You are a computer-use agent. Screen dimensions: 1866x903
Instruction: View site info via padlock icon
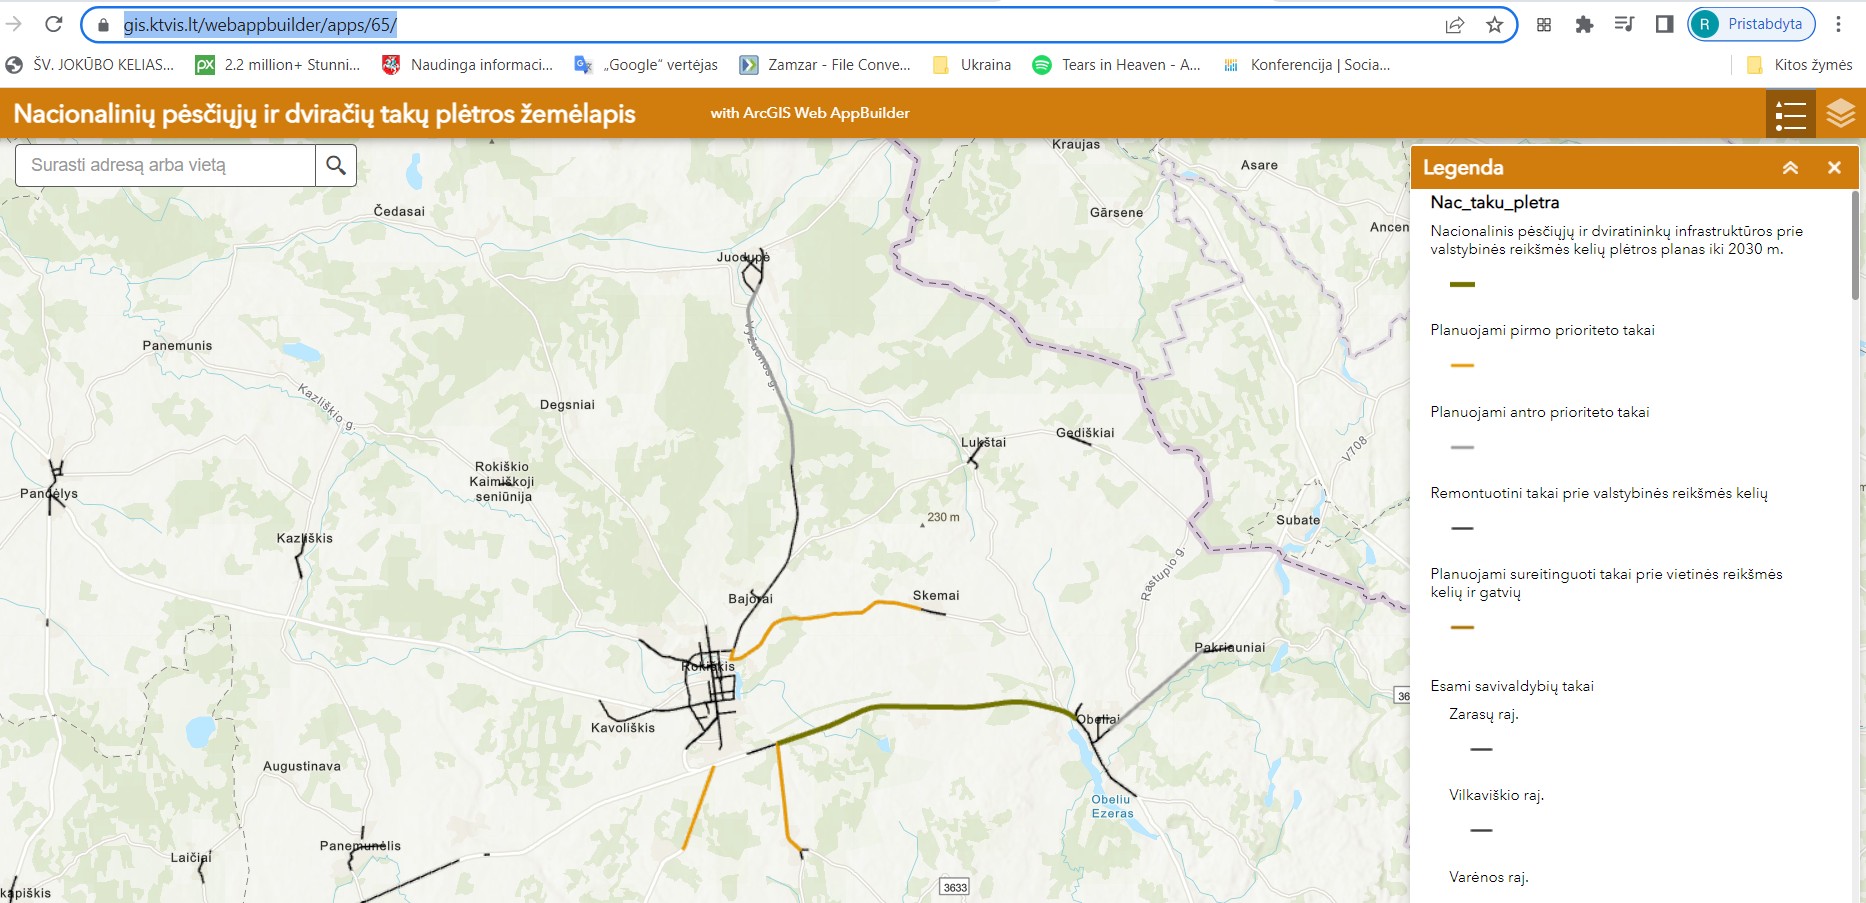coord(103,25)
